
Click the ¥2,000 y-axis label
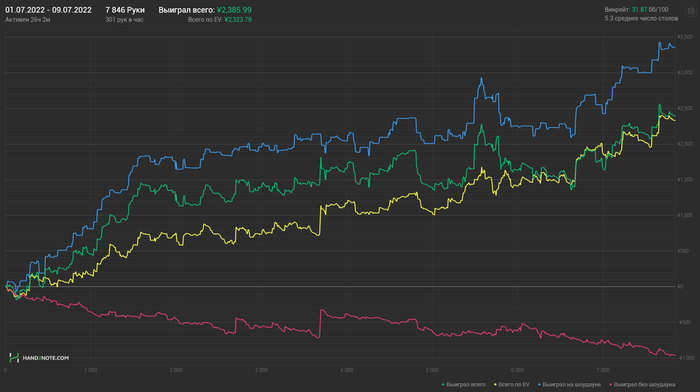pyautogui.click(x=685, y=144)
